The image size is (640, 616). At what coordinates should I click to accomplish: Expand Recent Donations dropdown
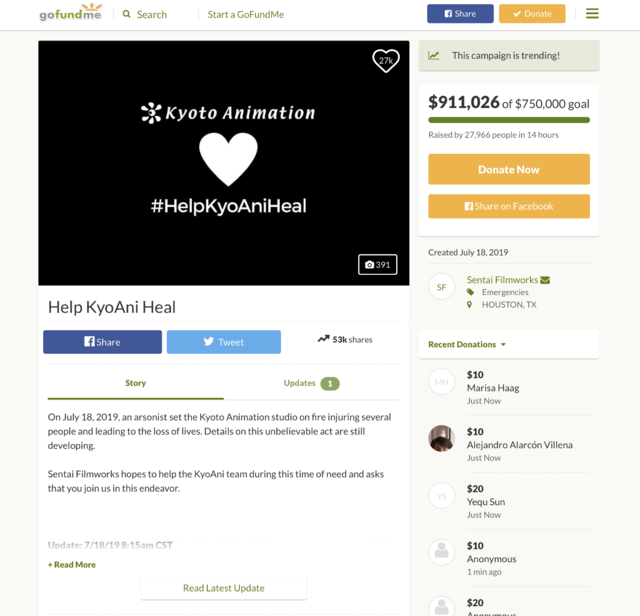[x=467, y=344]
